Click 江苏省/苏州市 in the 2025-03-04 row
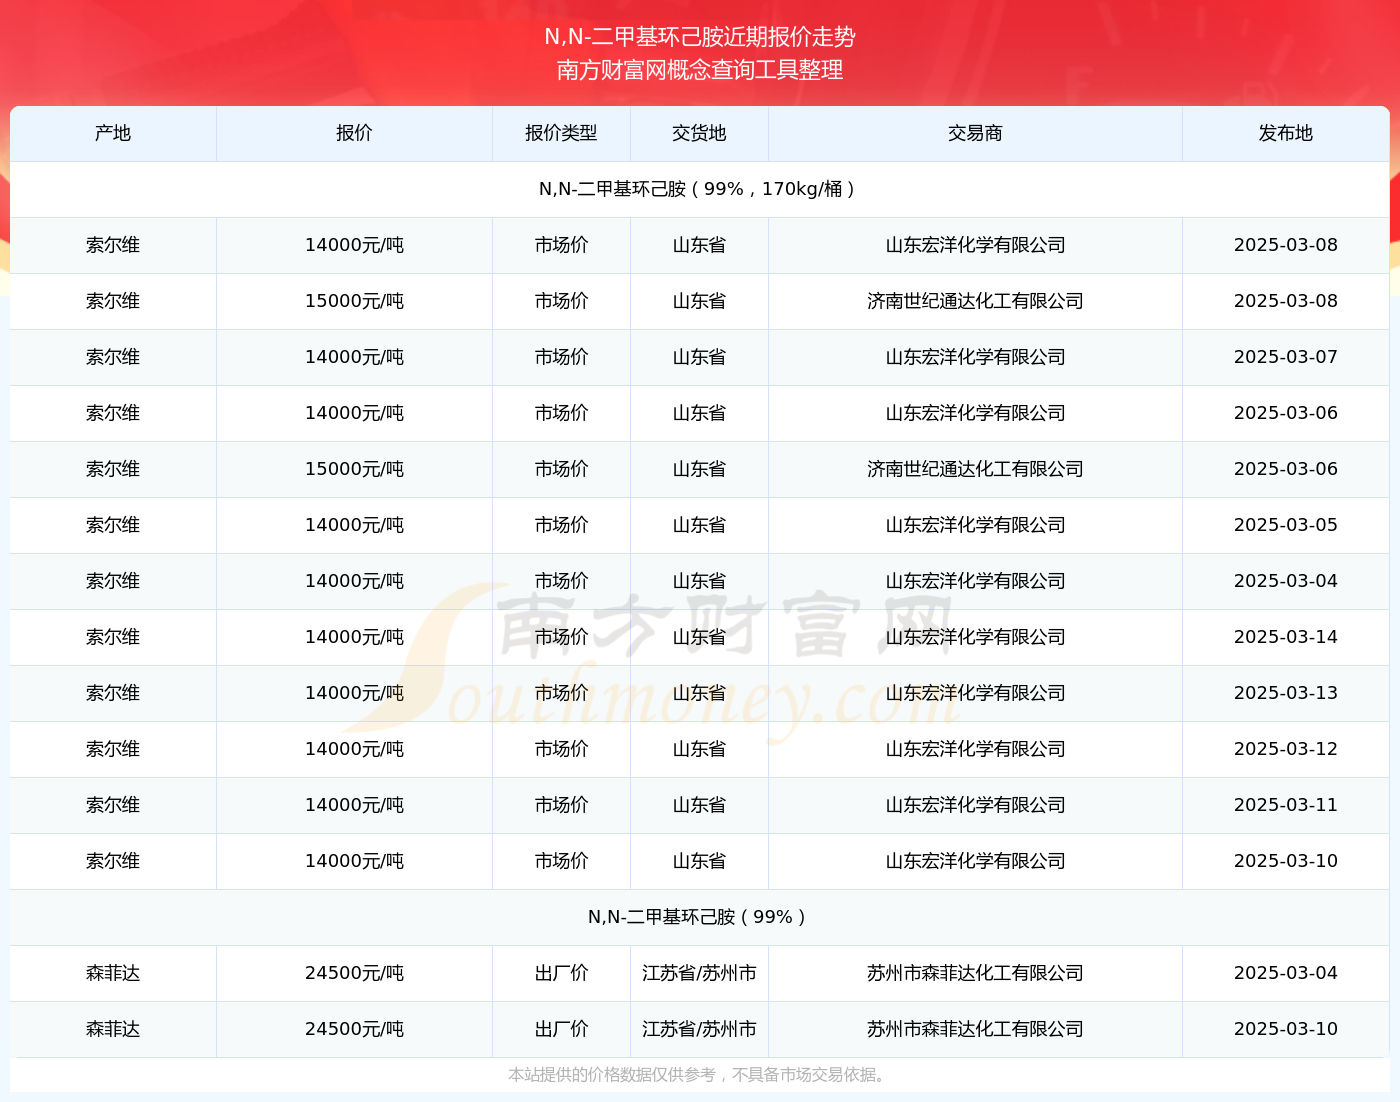Image resolution: width=1400 pixels, height=1102 pixels. click(699, 973)
